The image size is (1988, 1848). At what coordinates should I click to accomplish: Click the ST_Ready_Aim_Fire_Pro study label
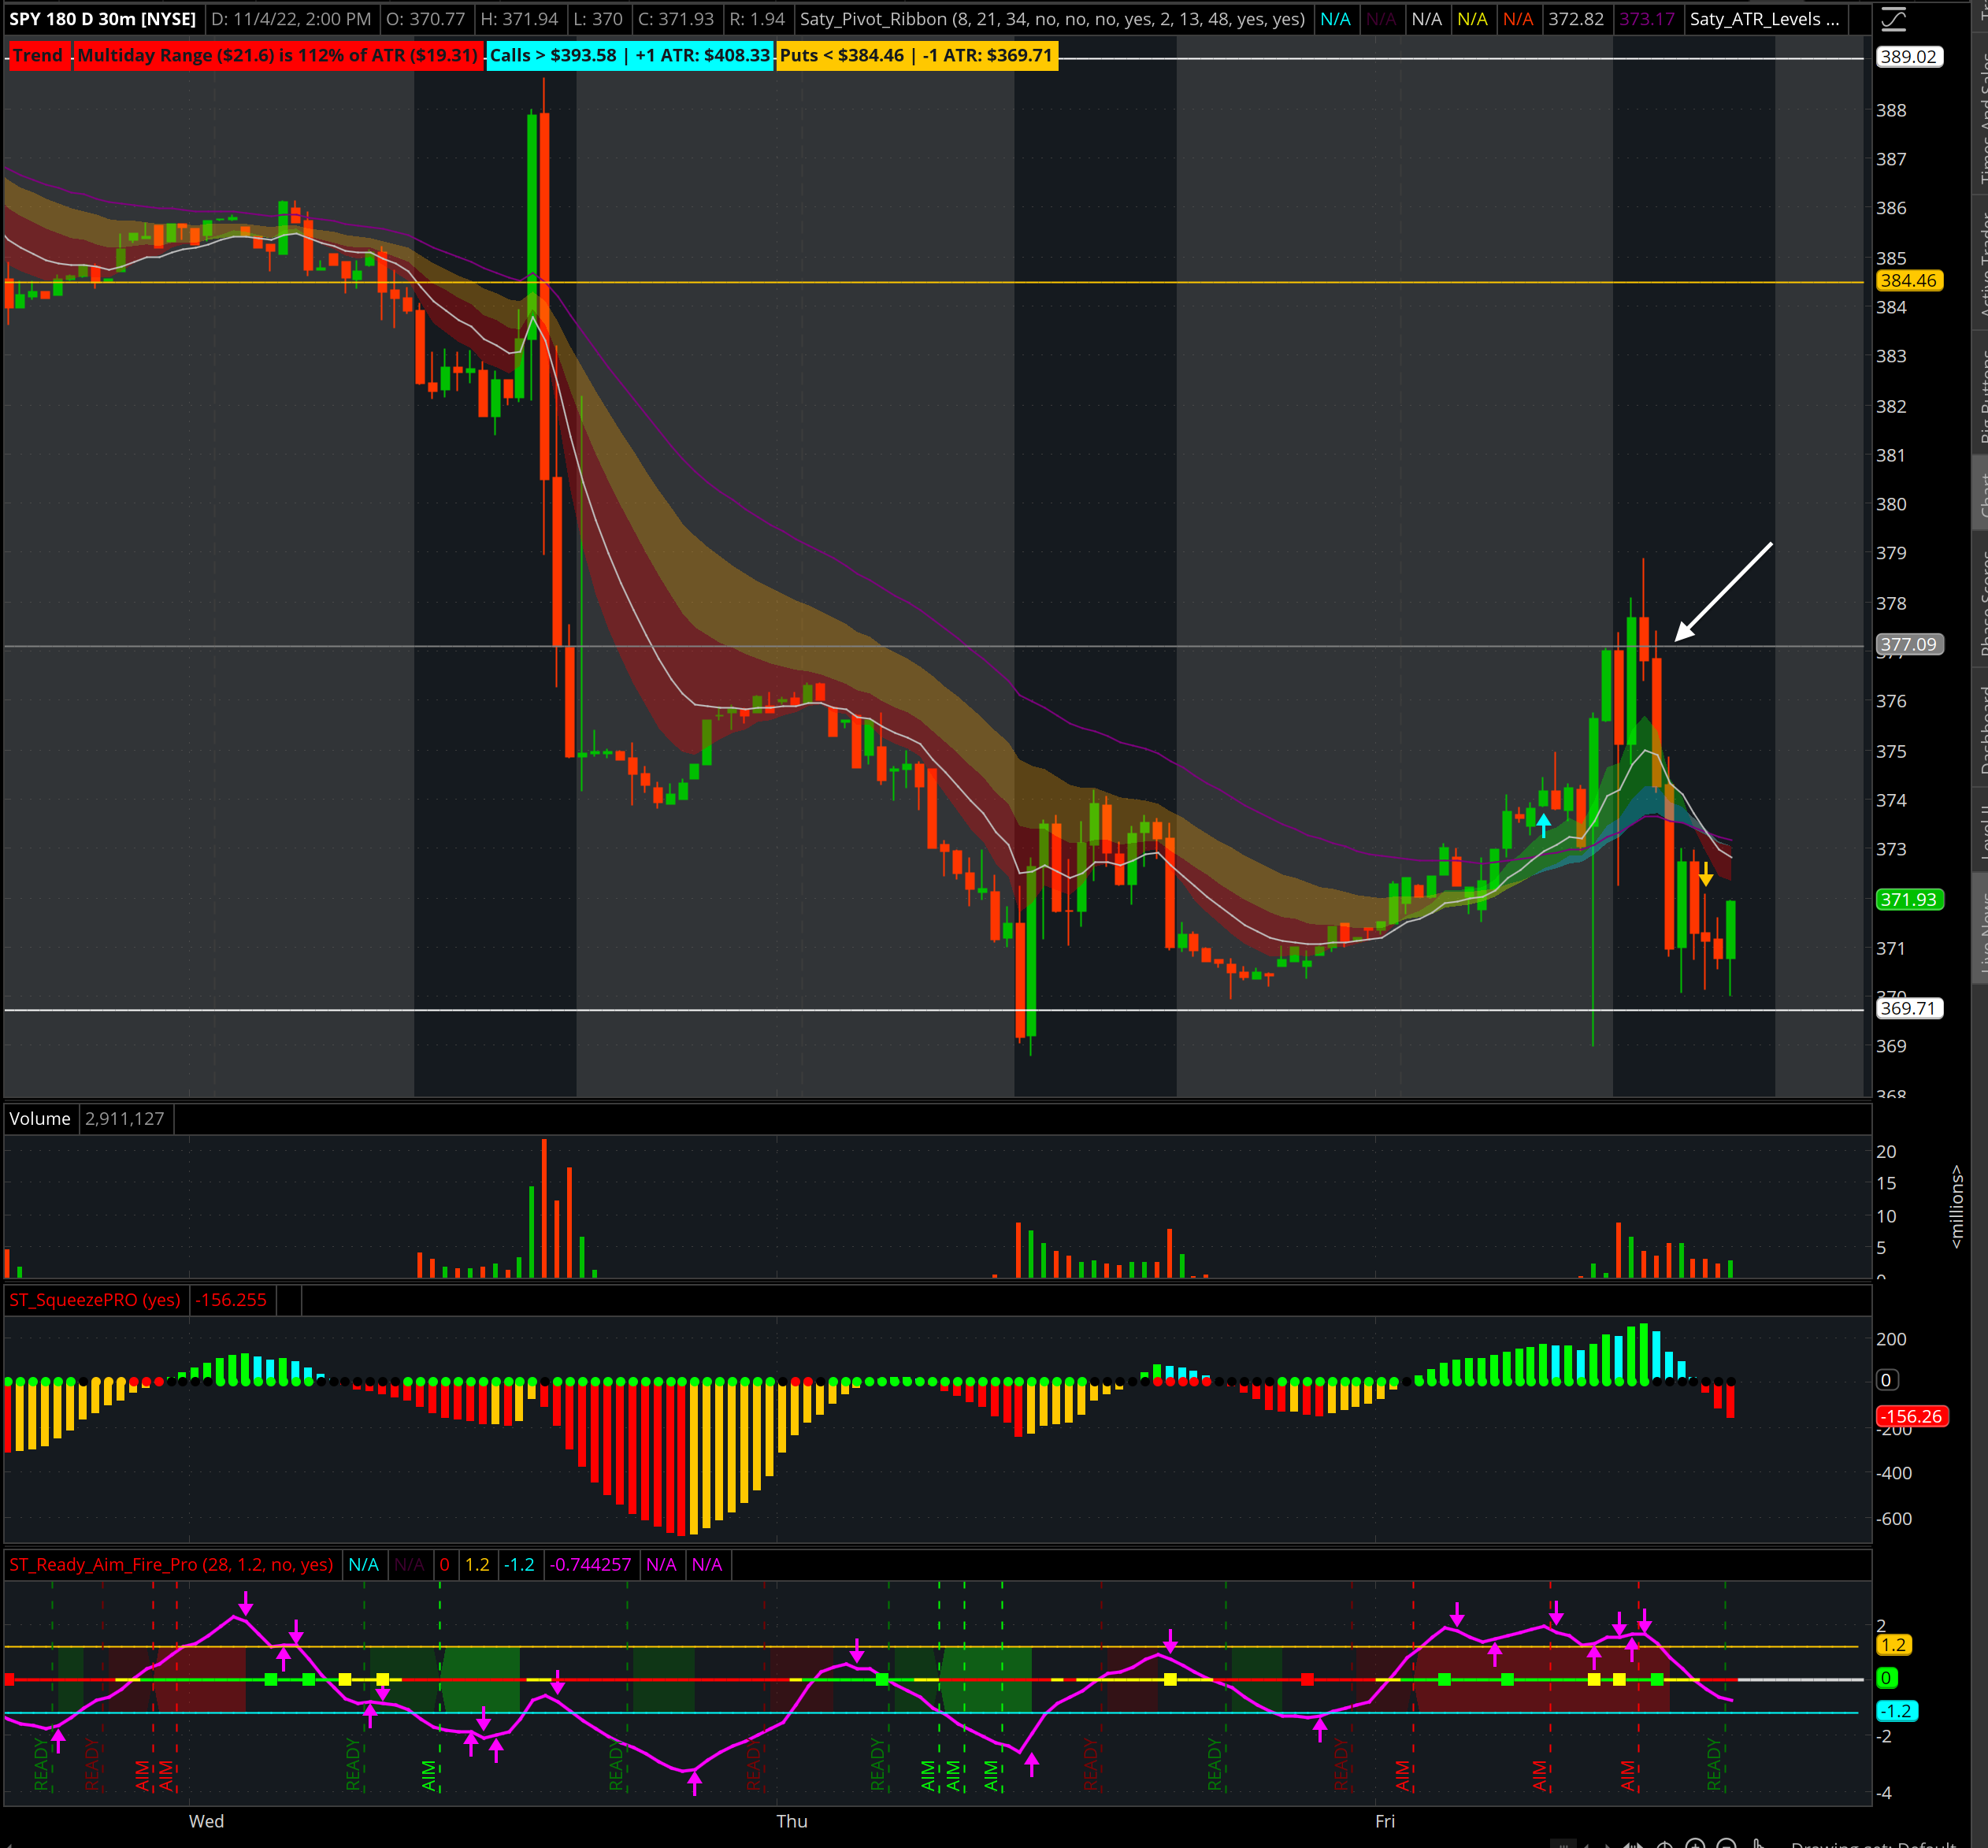pyautogui.click(x=171, y=1564)
